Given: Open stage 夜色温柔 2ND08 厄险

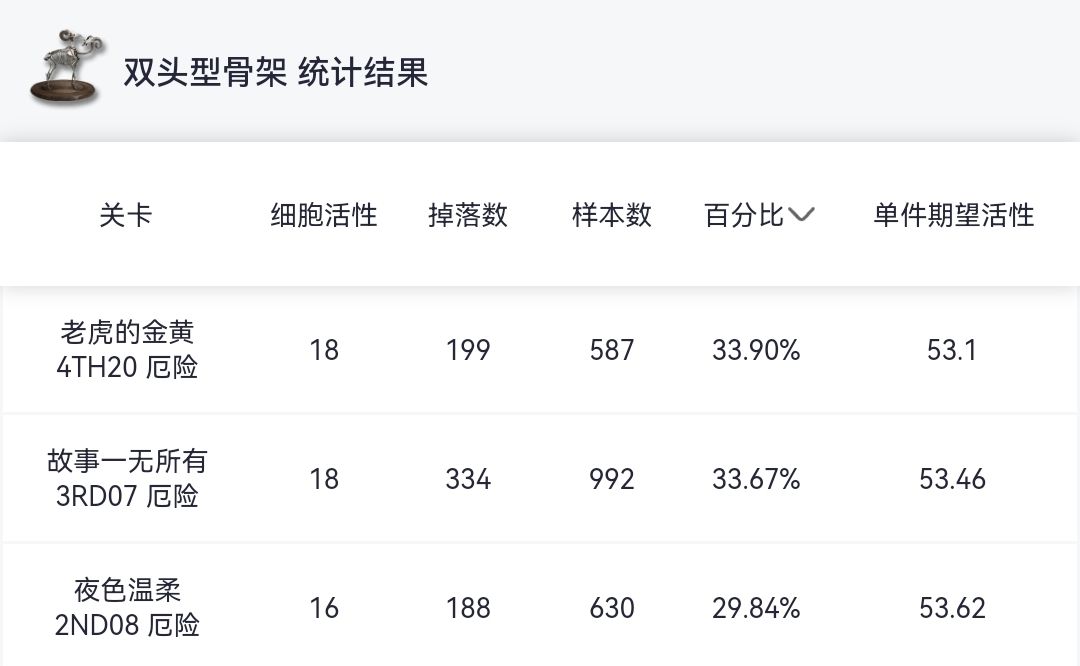Looking at the screenshot, I should click(127, 607).
